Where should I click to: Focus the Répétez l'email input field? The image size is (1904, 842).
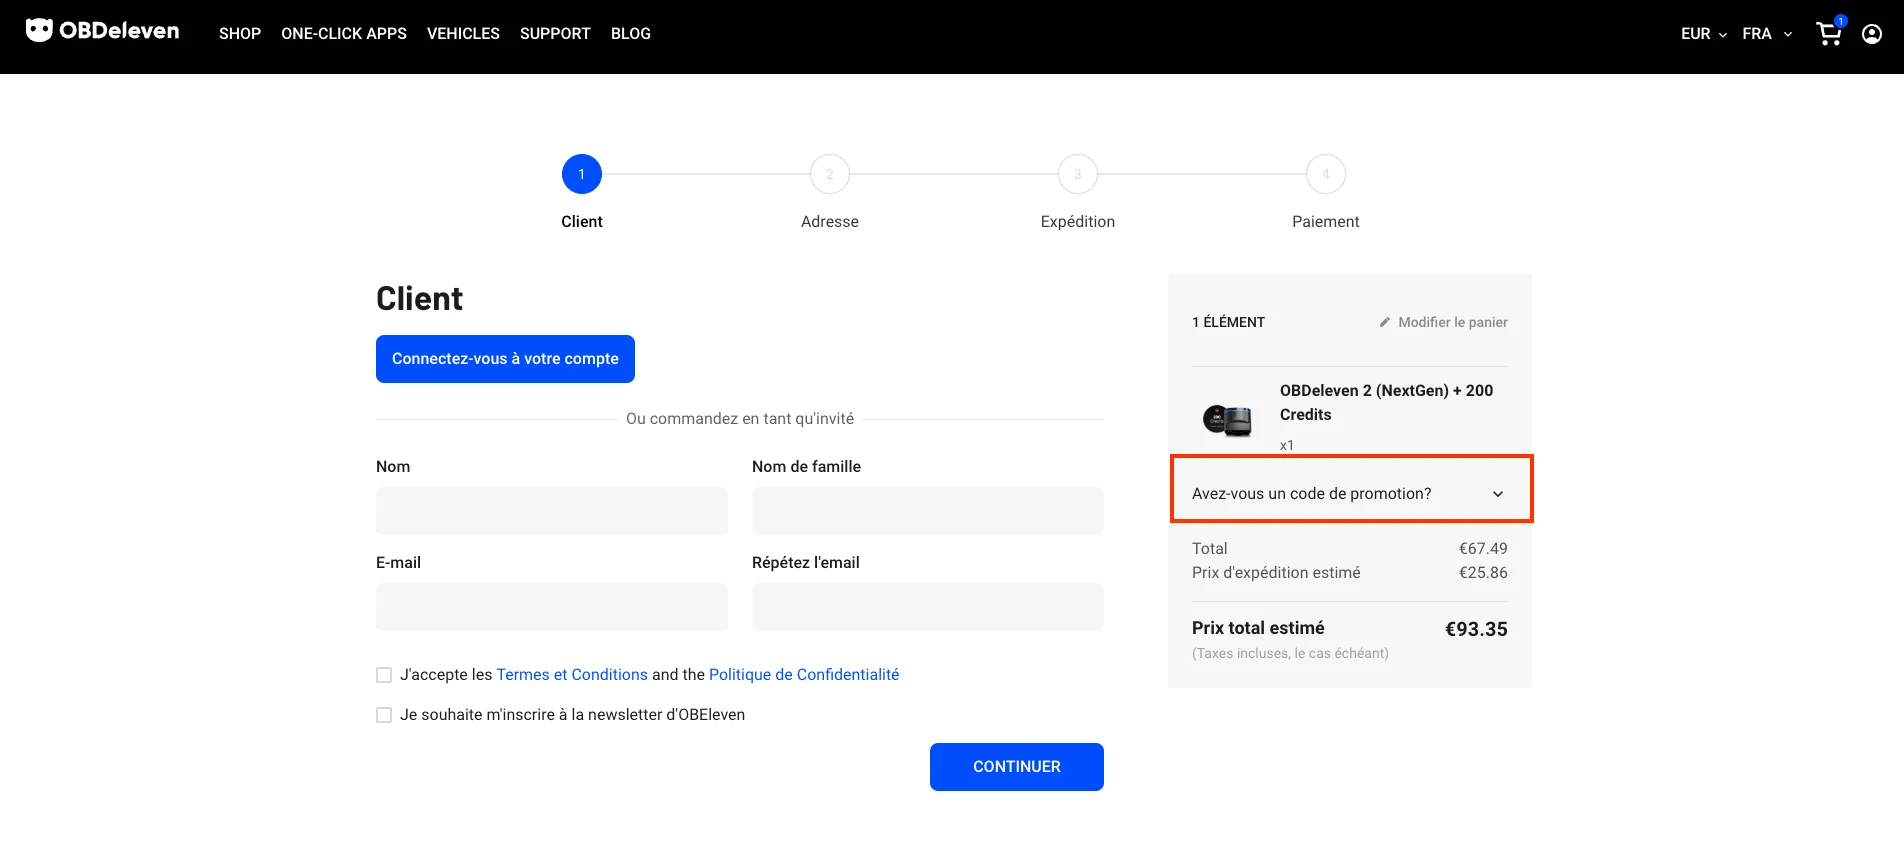(x=928, y=607)
